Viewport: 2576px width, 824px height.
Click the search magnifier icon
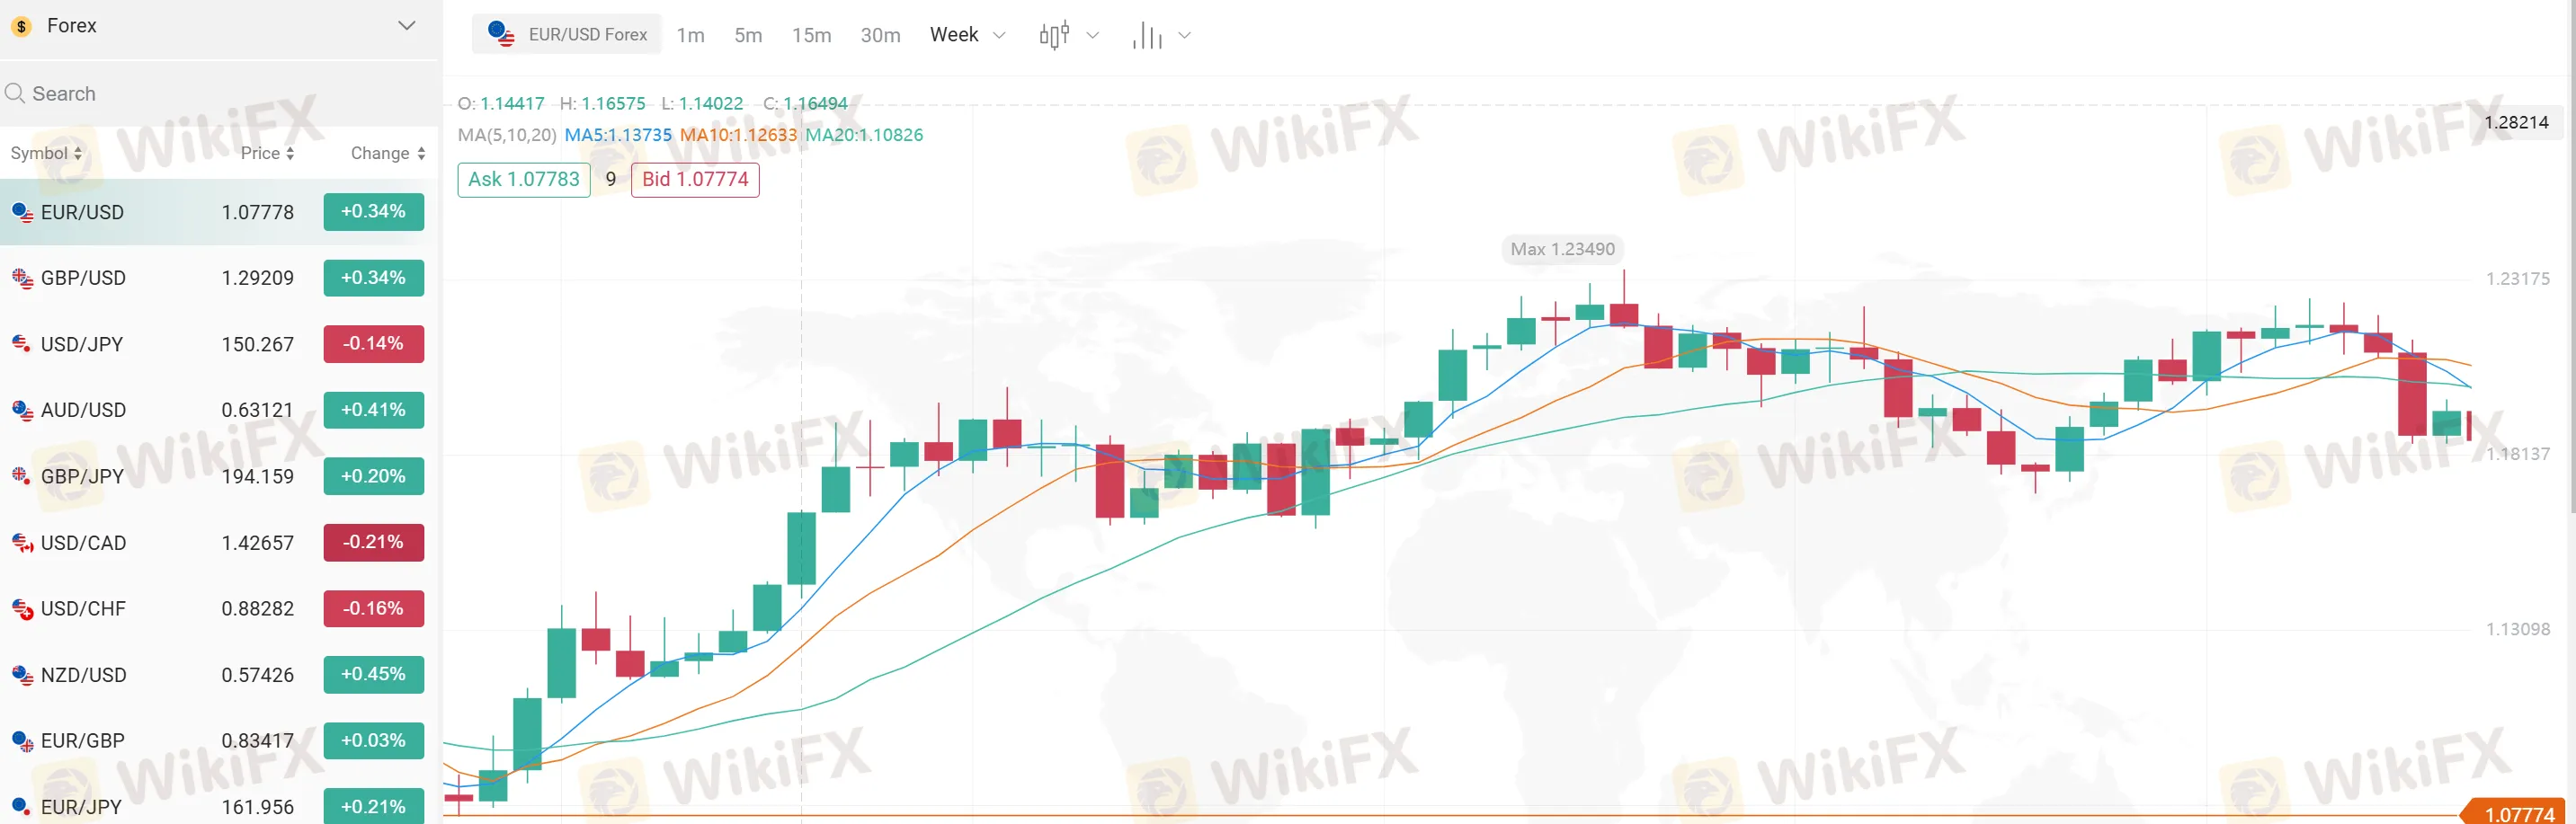(x=15, y=93)
